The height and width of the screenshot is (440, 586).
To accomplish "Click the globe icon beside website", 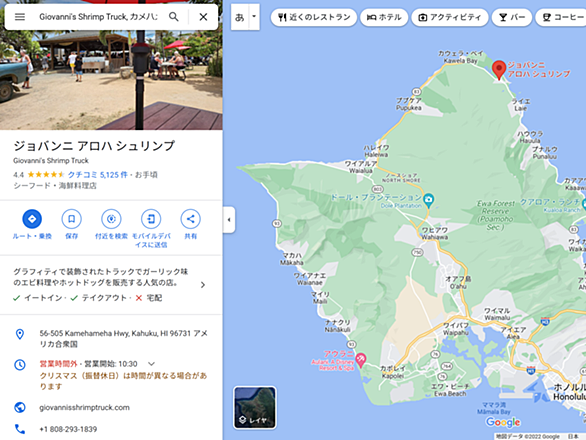I will tap(20, 407).
